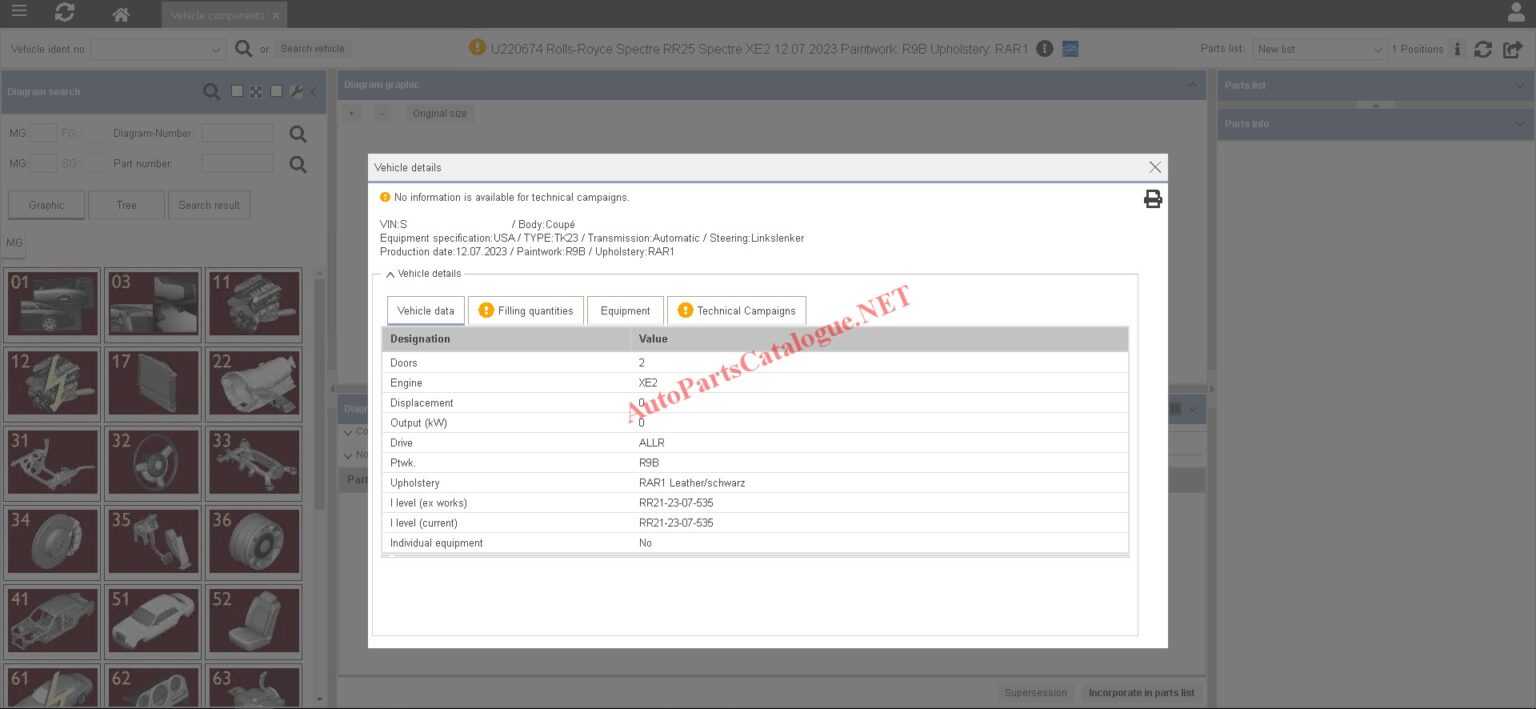The height and width of the screenshot is (709, 1536).
Task: Run the Part number search magnifier
Action: coord(297,163)
